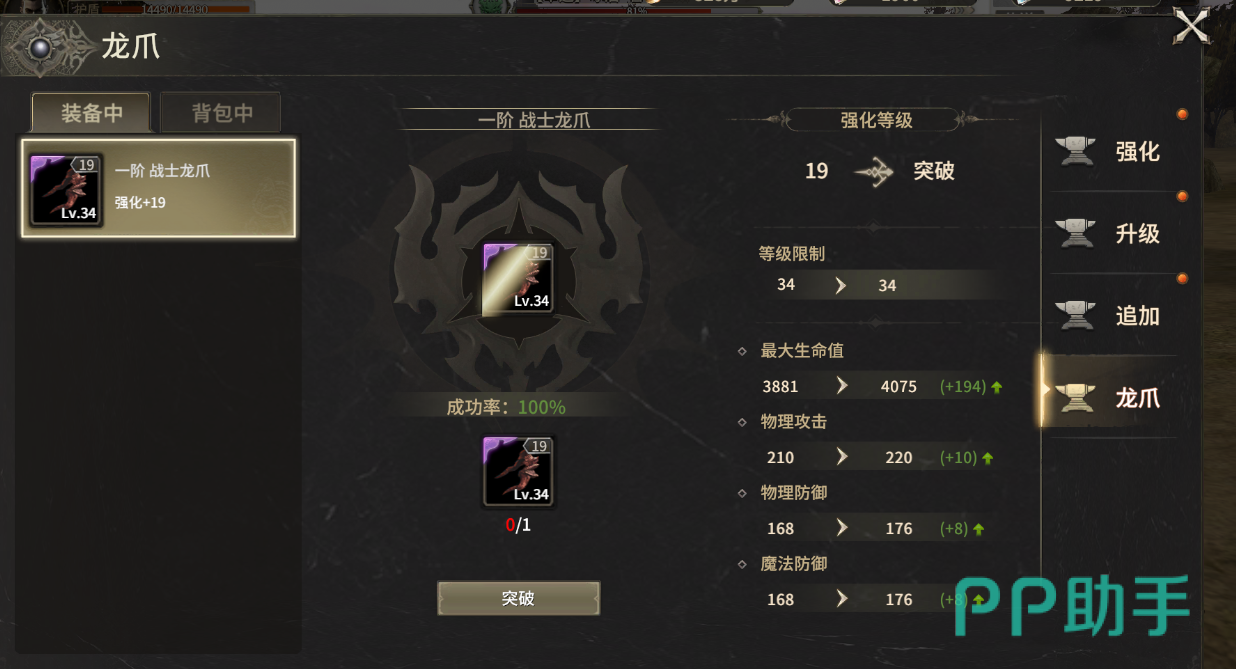Click the claw thumbnail in the equipped list
1236x669 pixels.
point(66,189)
